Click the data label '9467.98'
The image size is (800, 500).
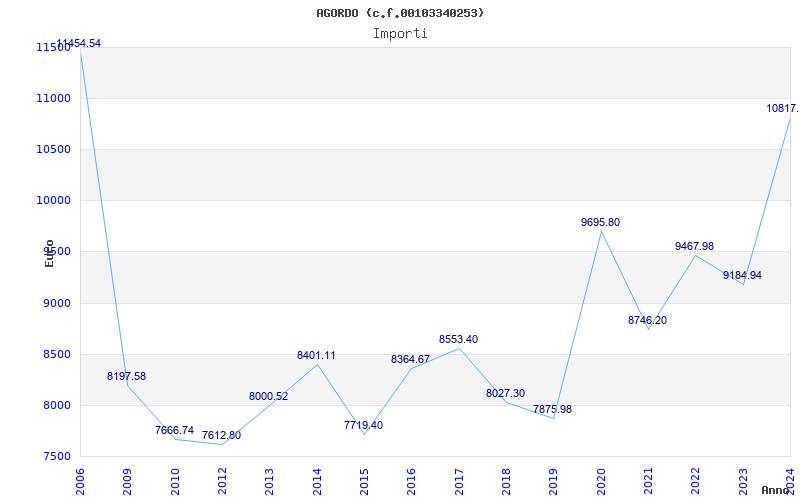coord(694,247)
